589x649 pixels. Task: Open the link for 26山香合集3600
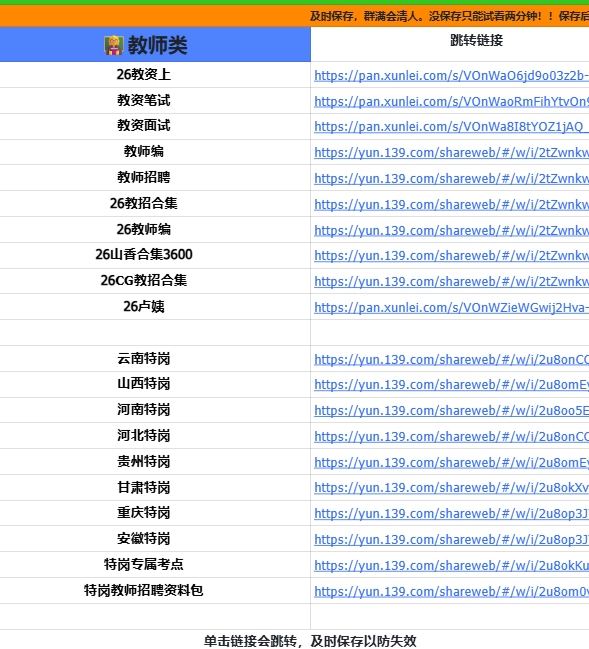[x=451, y=255]
